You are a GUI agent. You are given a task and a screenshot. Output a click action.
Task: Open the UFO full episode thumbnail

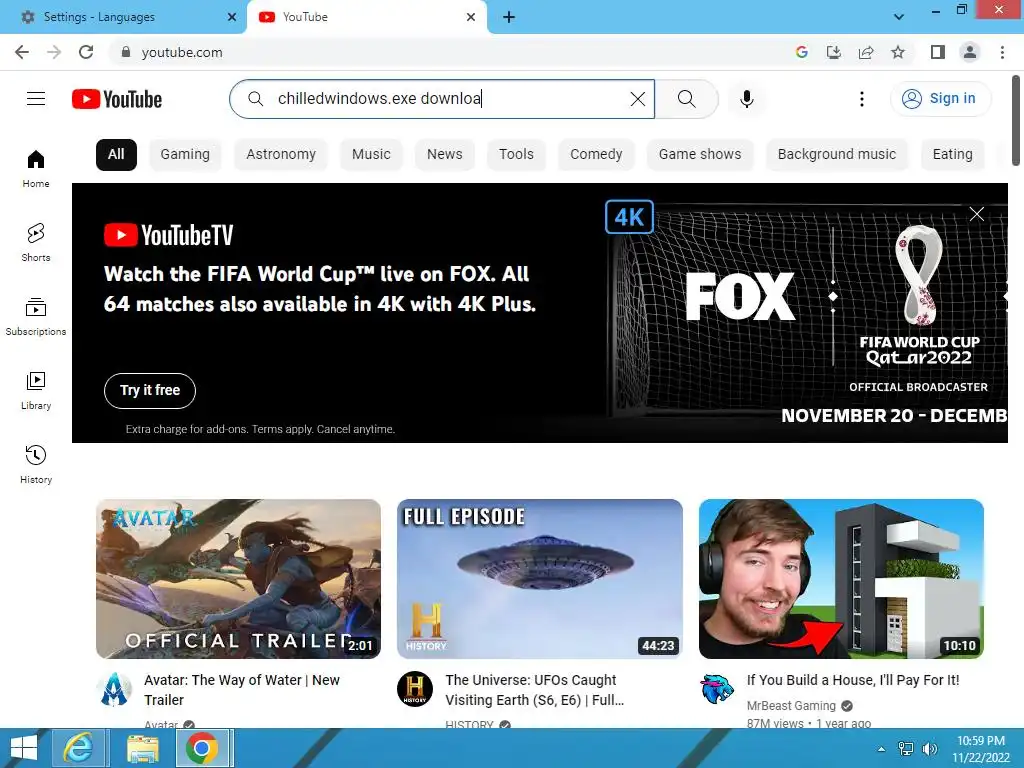pyautogui.click(x=540, y=579)
